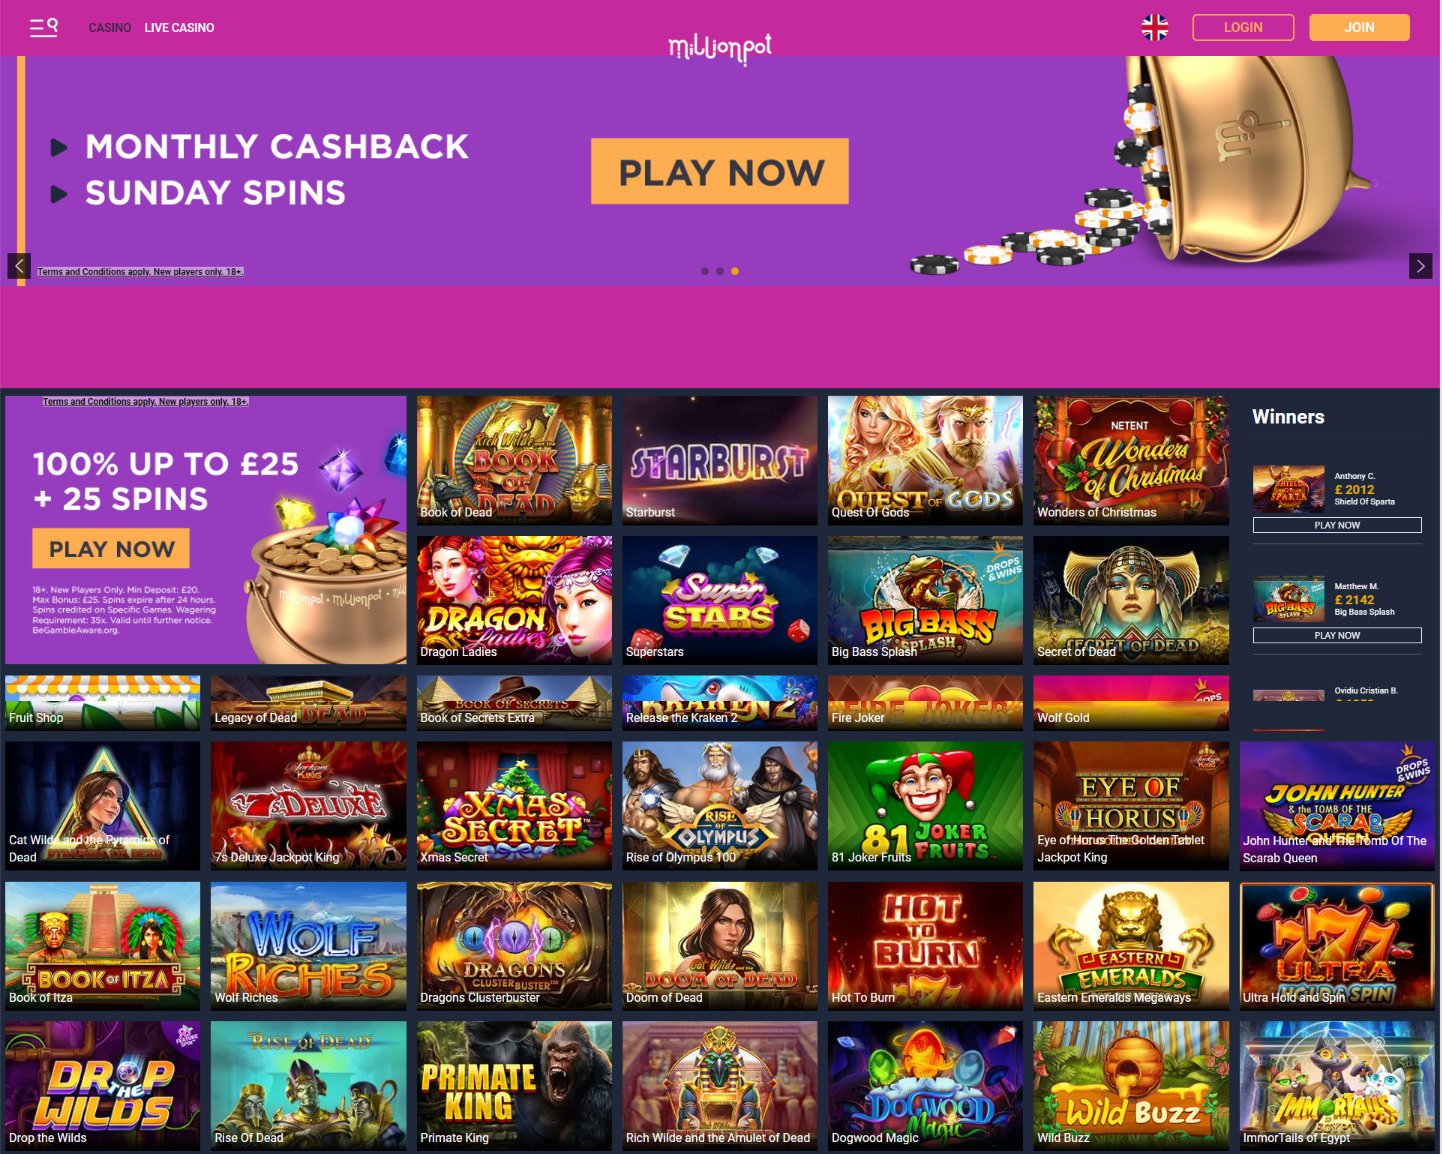Go to next banner slide arrow
This screenshot has height=1154, width=1442.
(1420, 265)
